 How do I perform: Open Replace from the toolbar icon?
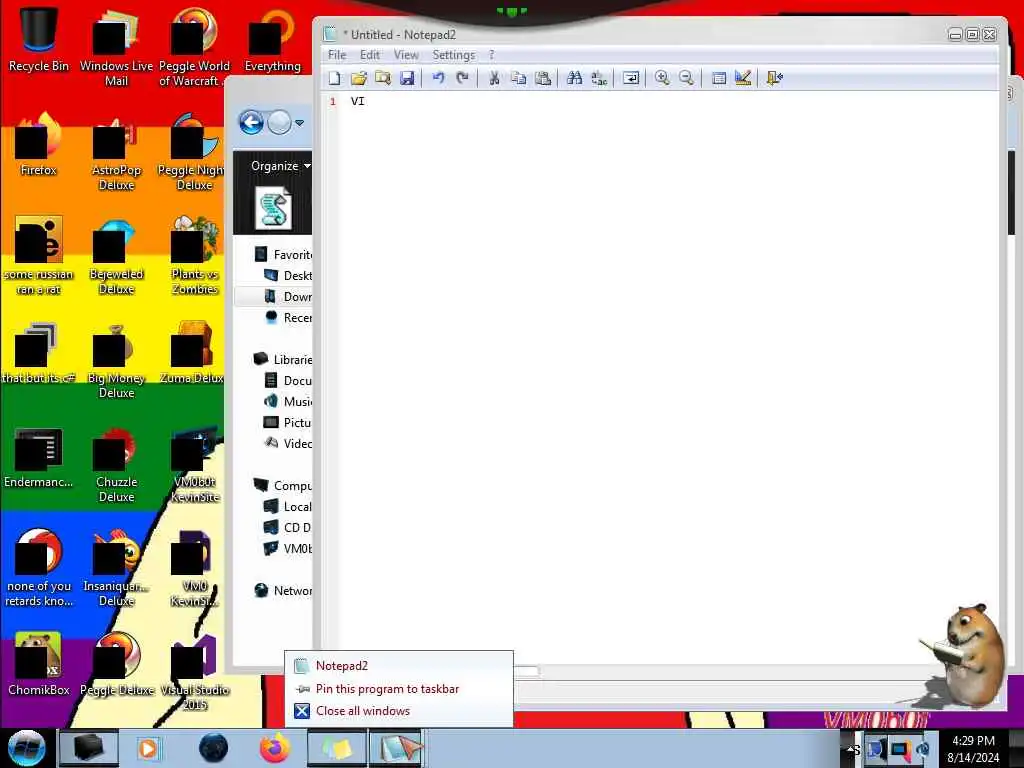599,78
